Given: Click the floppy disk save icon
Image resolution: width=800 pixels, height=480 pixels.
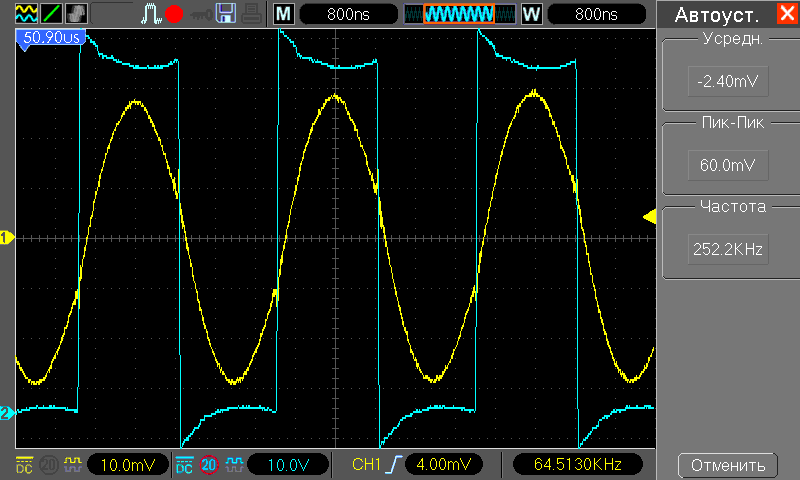Looking at the screenshot, I should [x=226, y=15].
